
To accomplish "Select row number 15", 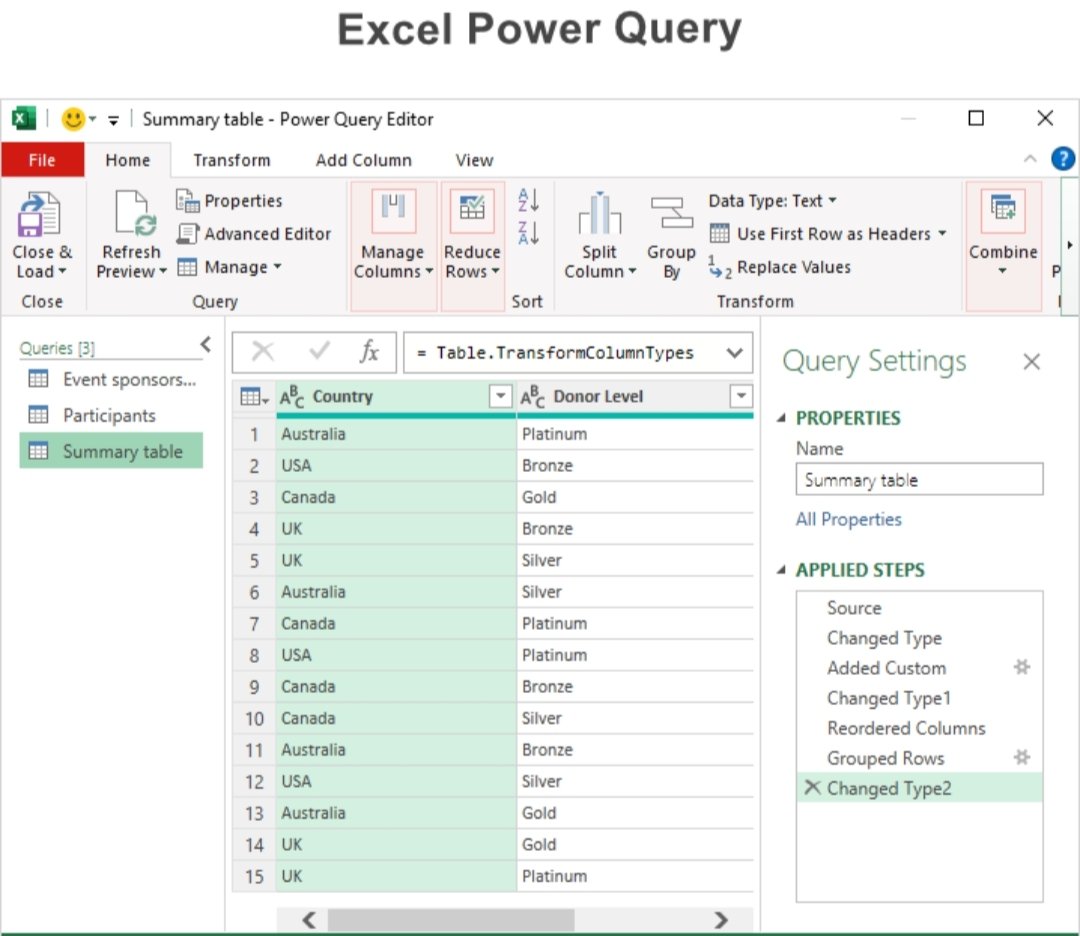I will 254,876.
